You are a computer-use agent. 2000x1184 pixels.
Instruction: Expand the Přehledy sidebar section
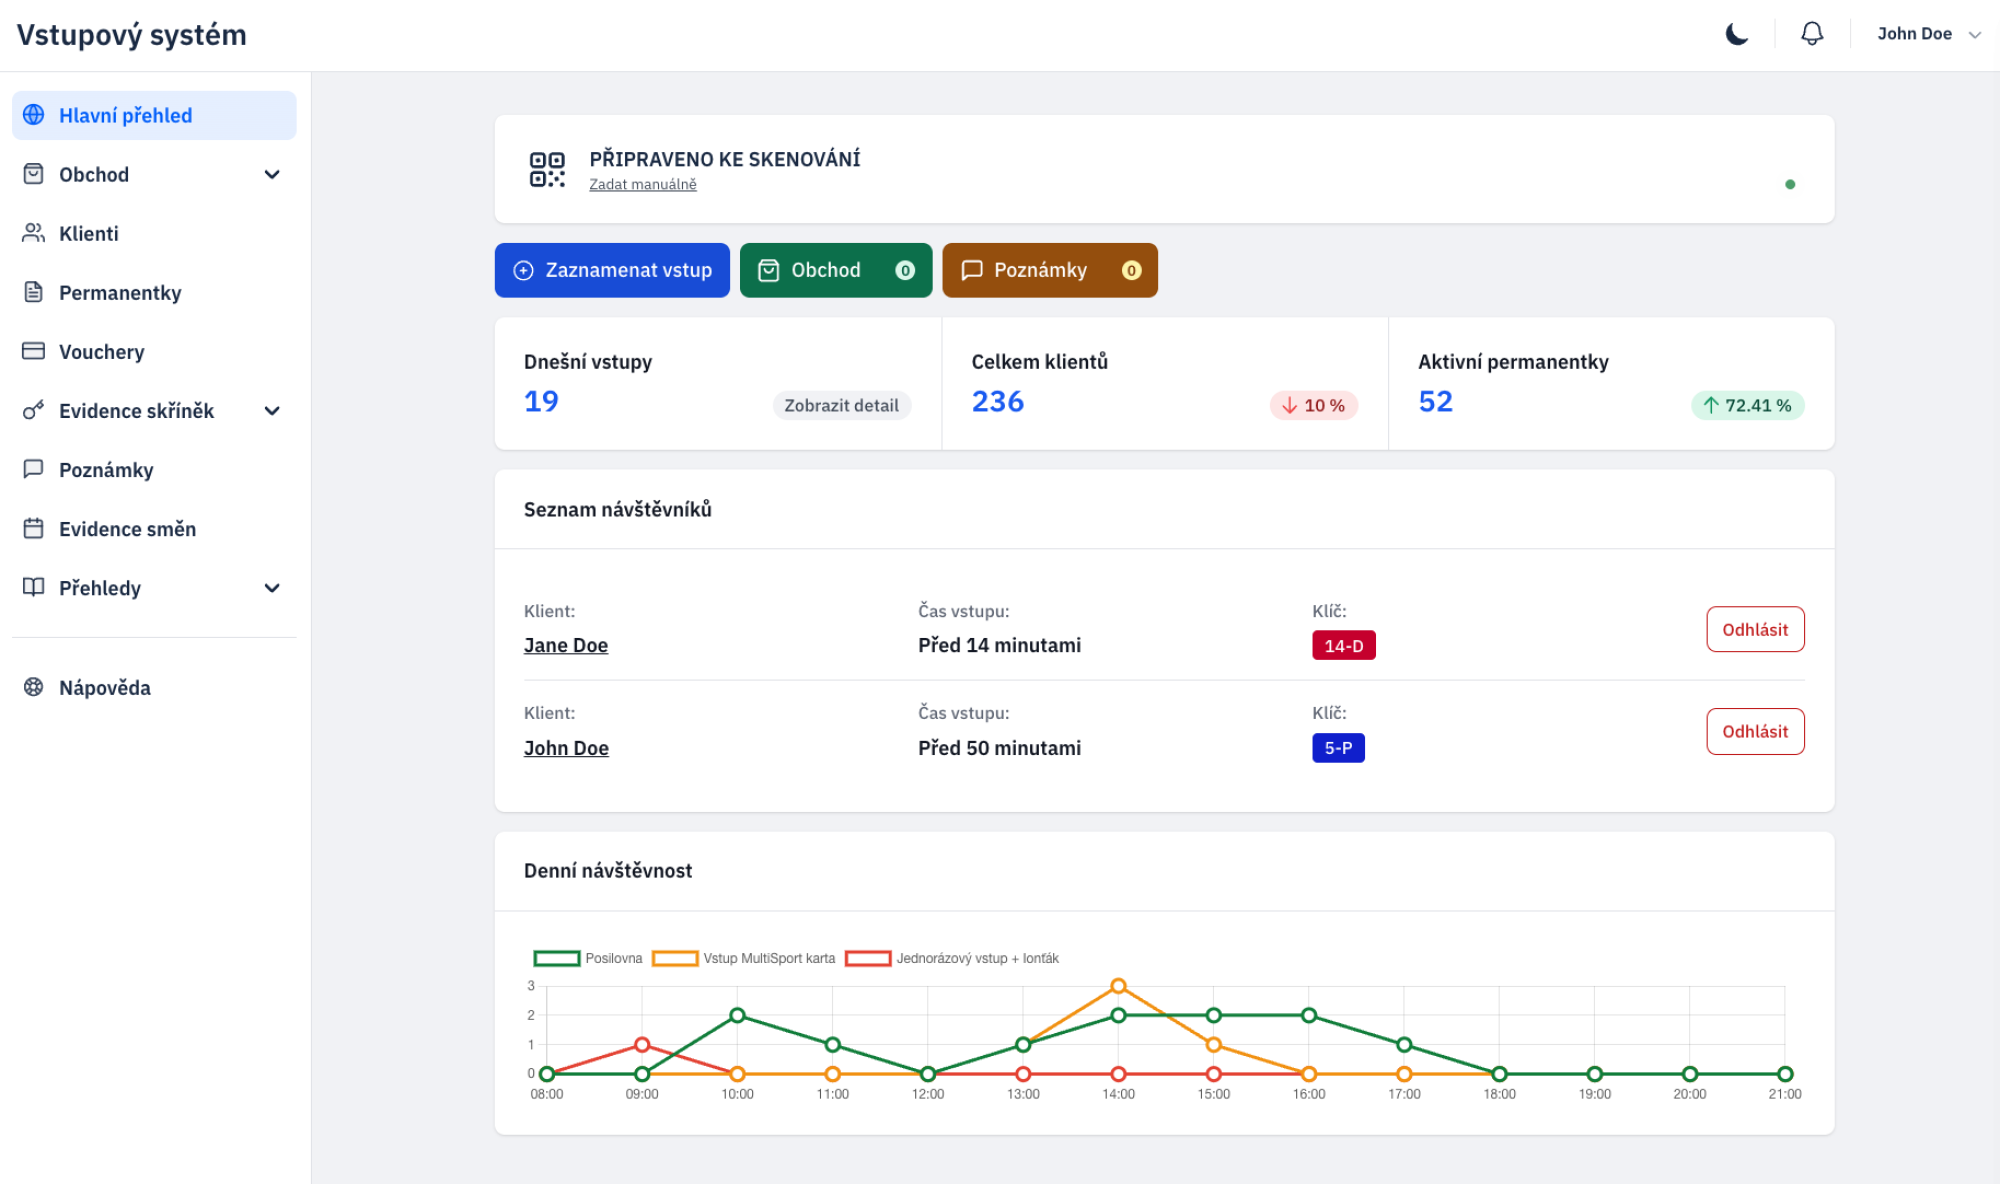click(x=272, y=588)
